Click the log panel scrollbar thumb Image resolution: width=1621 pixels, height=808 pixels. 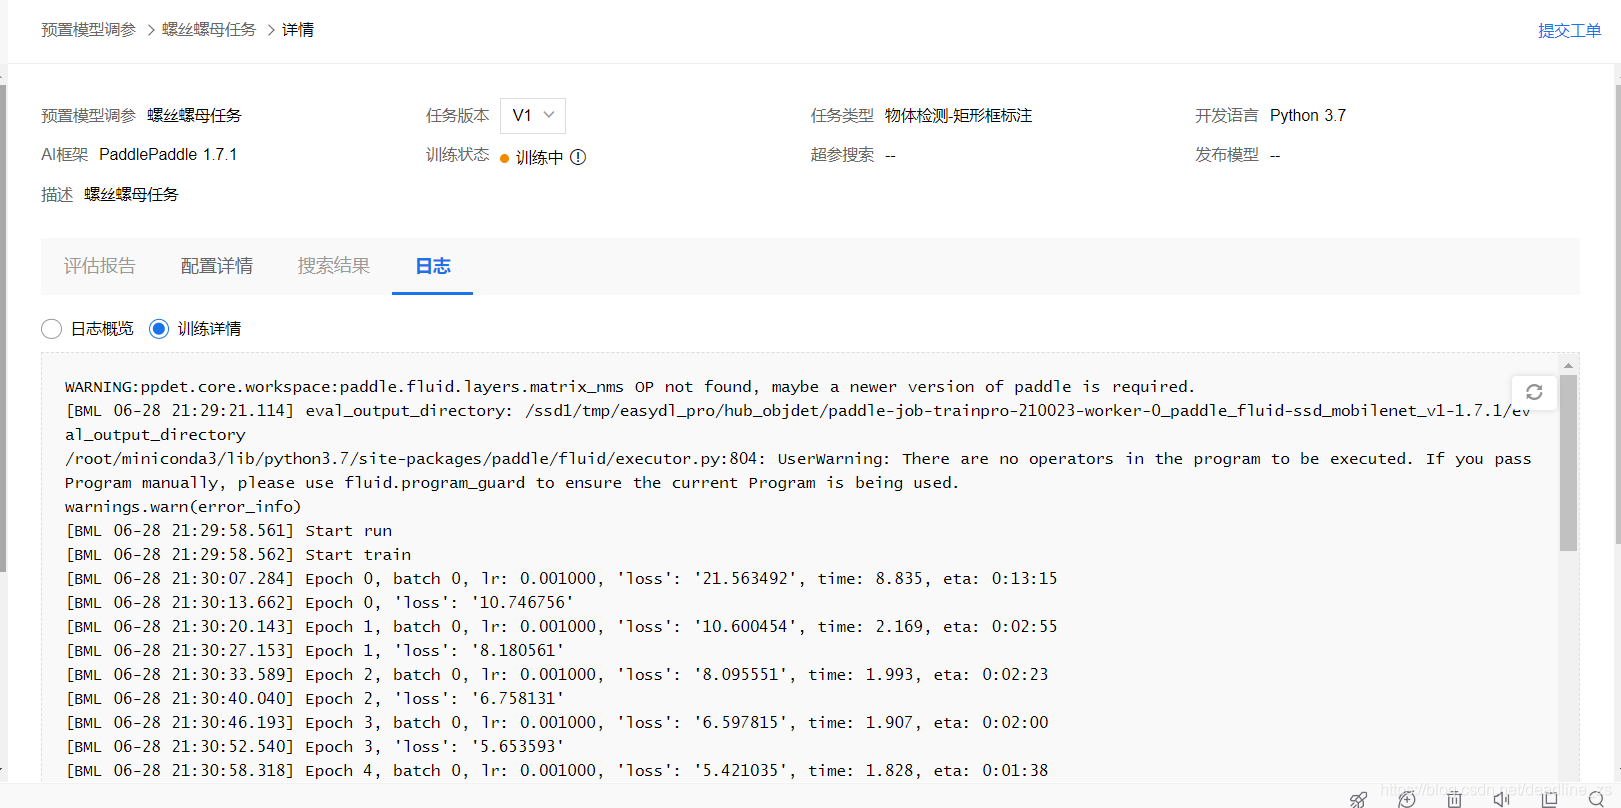click(x=1568, y=462)
